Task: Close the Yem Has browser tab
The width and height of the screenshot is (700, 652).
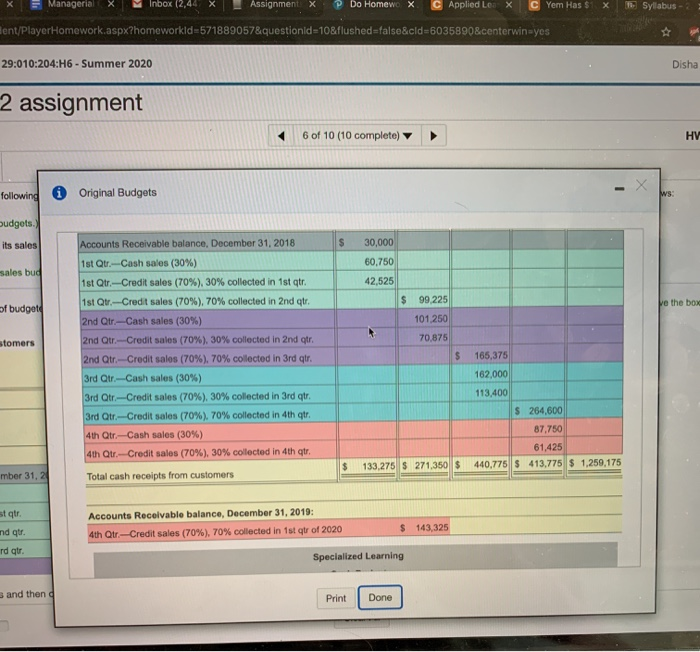Action: click(605, 5)
